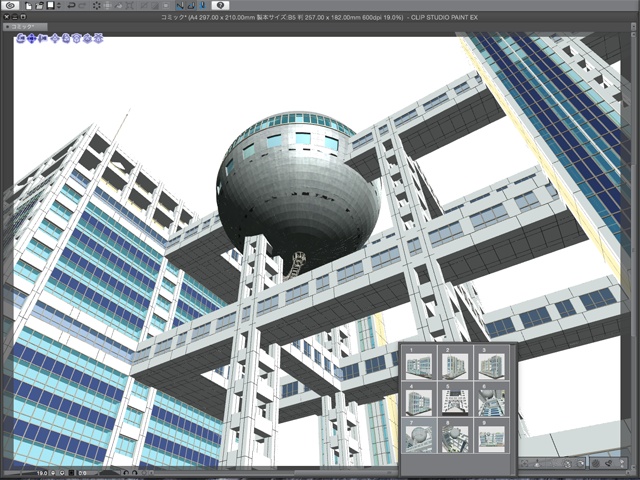Save the current document
Image resolution: width=640 pixels, height=480 pixels.
[x=50, y=5]
